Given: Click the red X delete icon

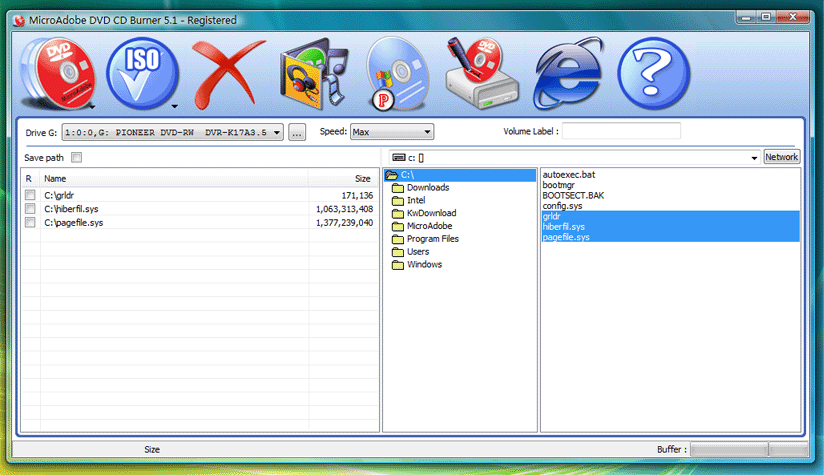Looking at the screenshot, I should pyautogui.click(x=227, y=75).
